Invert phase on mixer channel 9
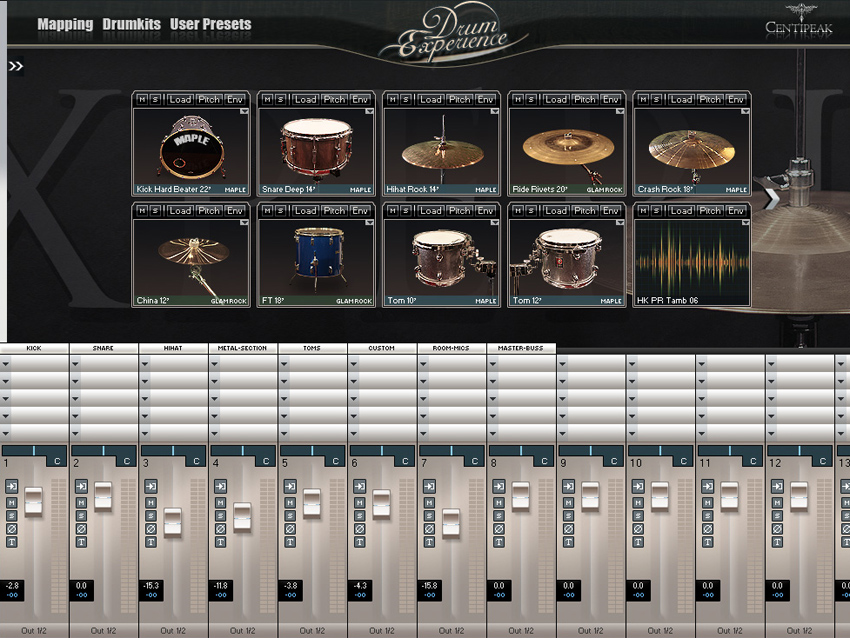Screen dimensions: 850x638 click(568, 529)
